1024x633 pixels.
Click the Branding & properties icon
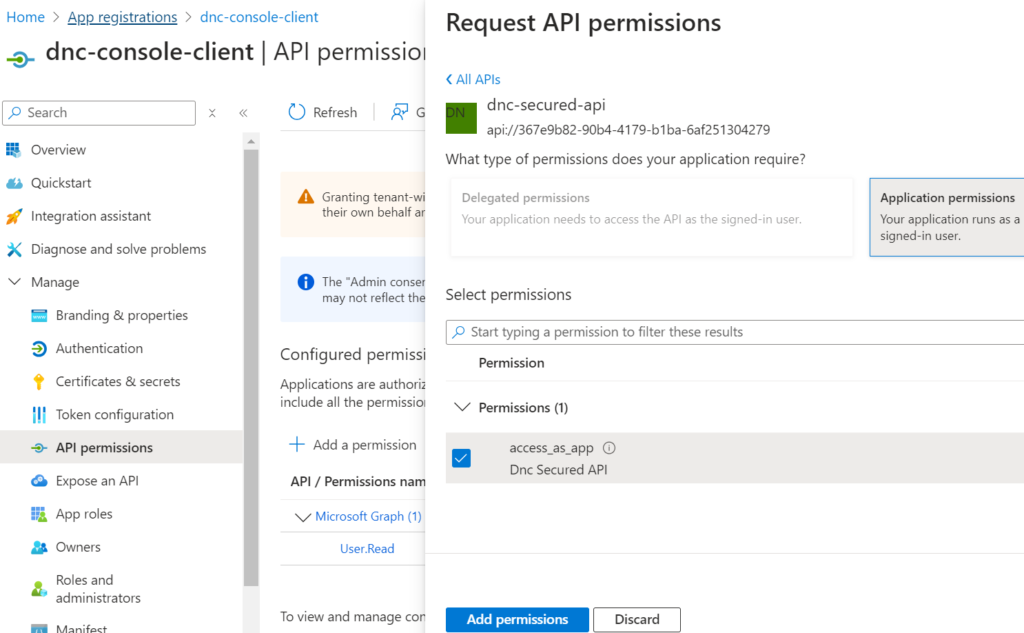[x=39, y=316]
